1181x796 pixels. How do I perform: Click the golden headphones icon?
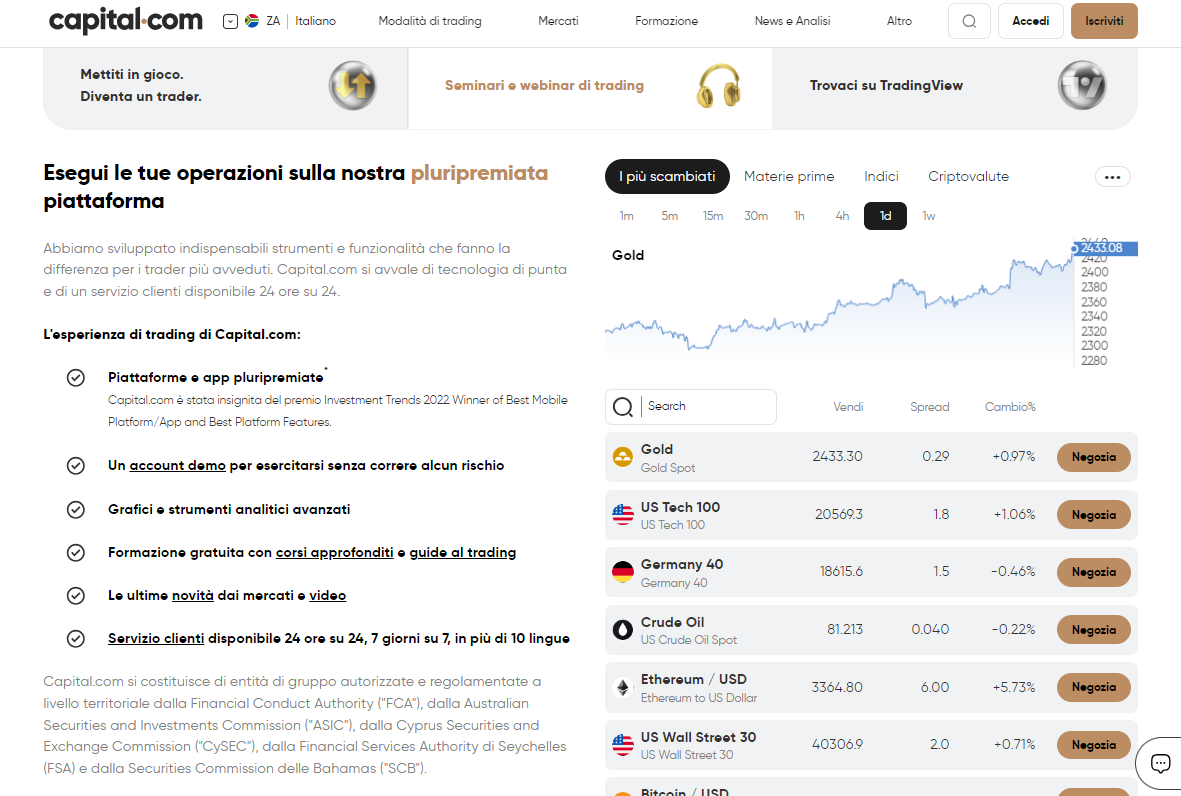[719, 85]
